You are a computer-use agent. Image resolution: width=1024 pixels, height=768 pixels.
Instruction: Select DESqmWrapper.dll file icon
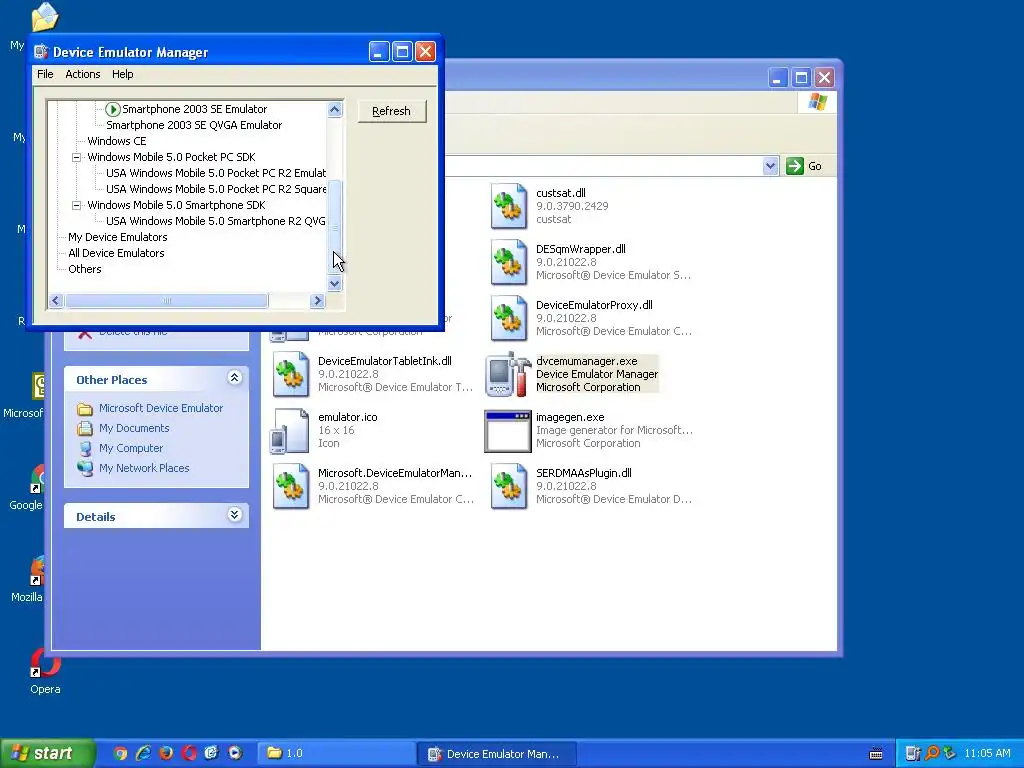509,263
